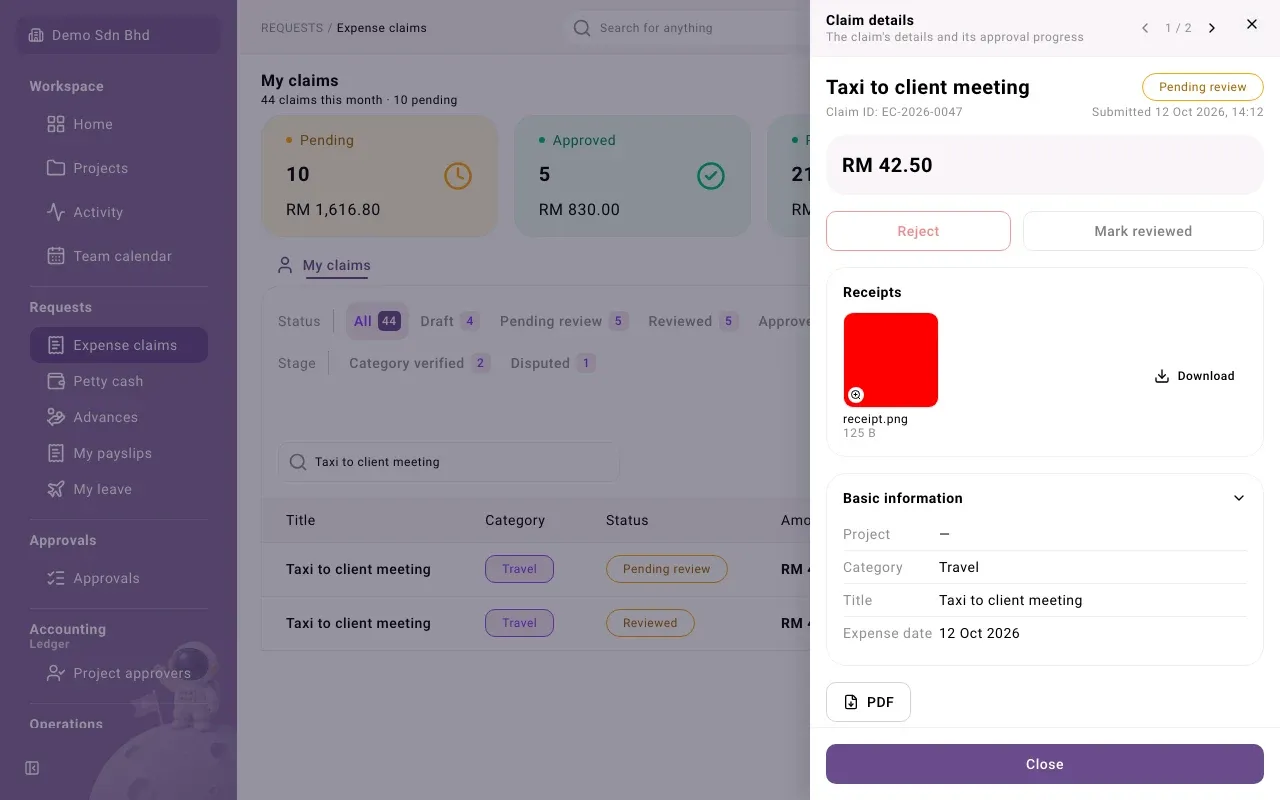Open Petty cash section

119,381
